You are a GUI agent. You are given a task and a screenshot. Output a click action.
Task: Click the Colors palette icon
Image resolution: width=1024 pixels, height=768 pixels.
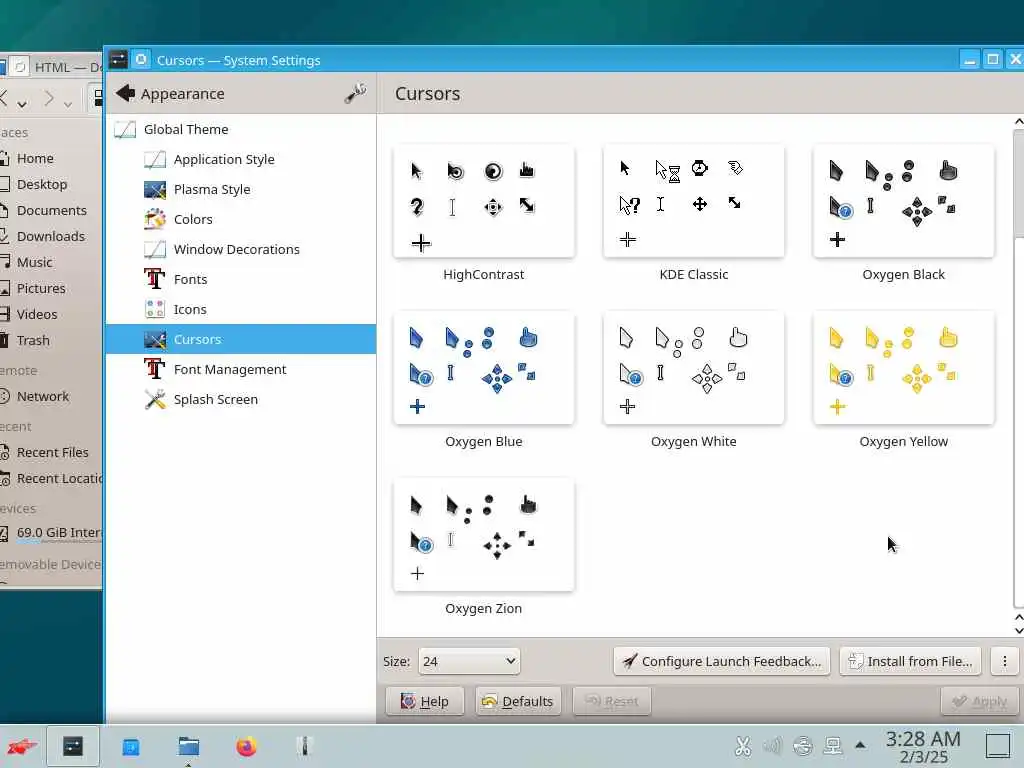(x=155, y=219)
